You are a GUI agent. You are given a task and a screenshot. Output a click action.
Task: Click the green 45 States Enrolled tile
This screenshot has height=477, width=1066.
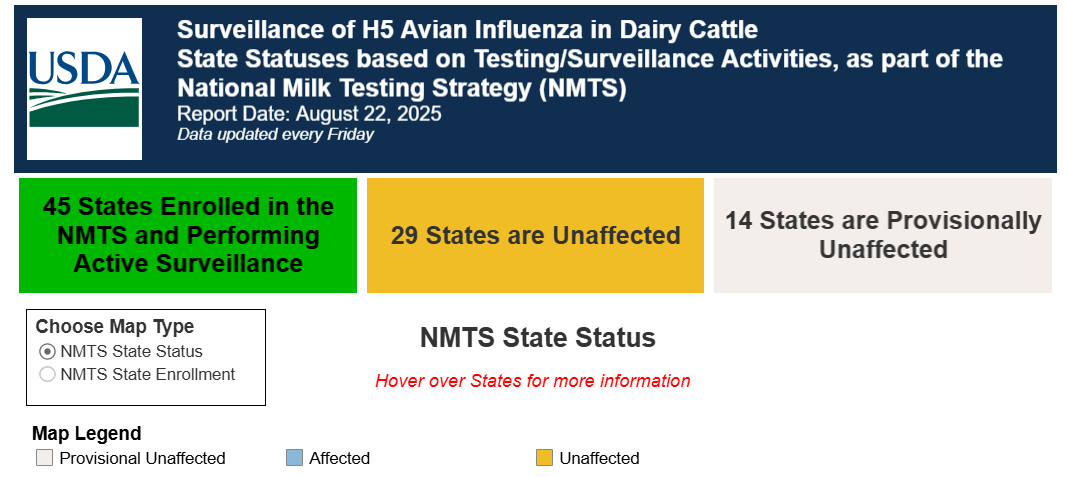tap(188, 235)
